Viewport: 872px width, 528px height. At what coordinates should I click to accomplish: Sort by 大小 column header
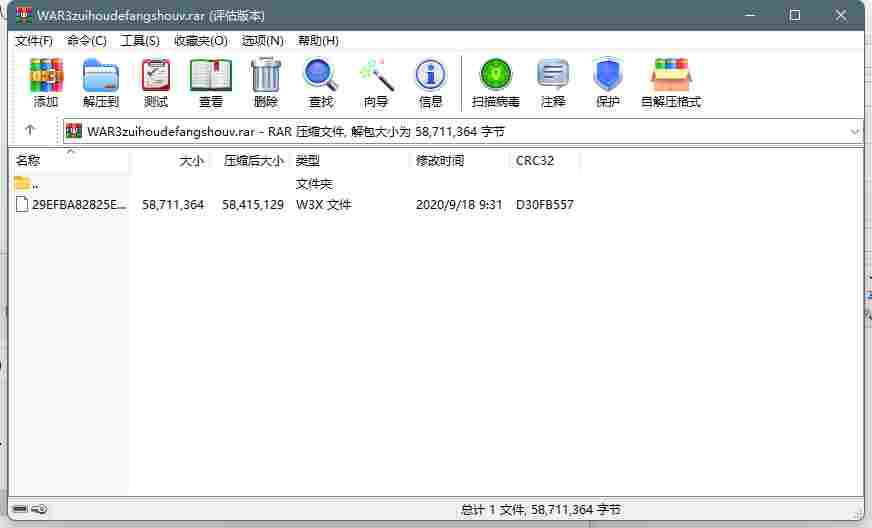click(170, 160)
